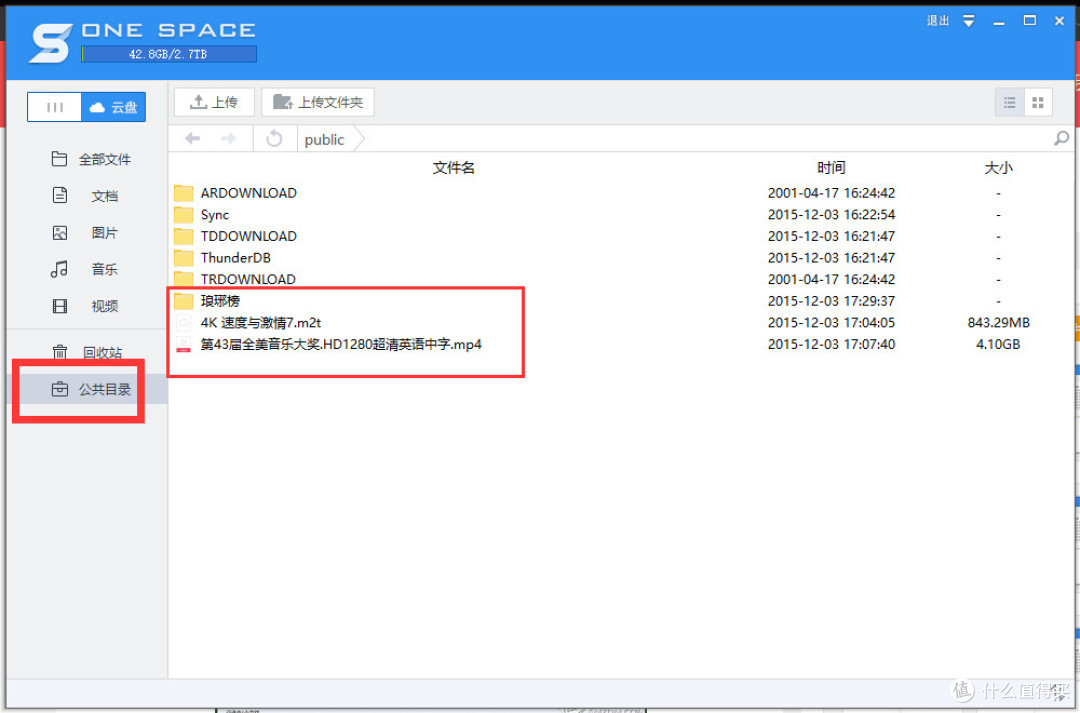Click the timestamp 2015-12-03 17:29:37
1080x713 pixels.
[831, 301]
